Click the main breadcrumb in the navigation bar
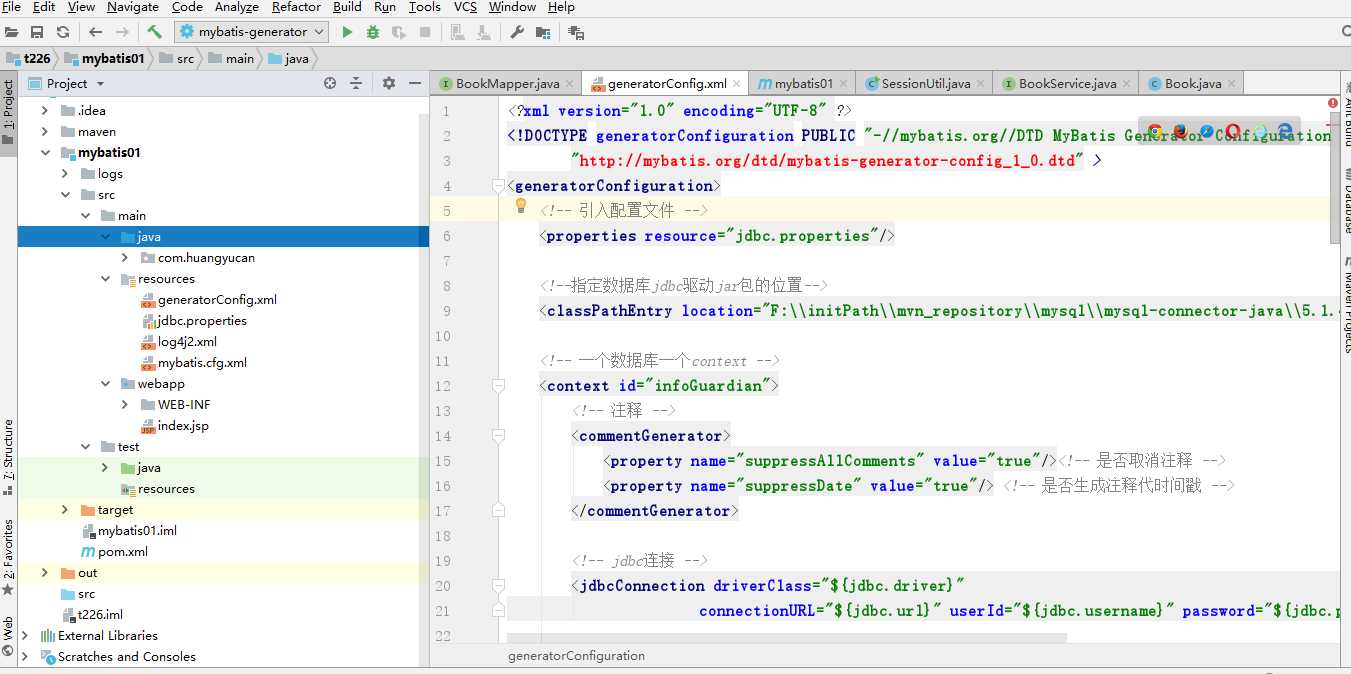Image resolution: width=1351 pixels, height=674 pixels. [232, 59]
